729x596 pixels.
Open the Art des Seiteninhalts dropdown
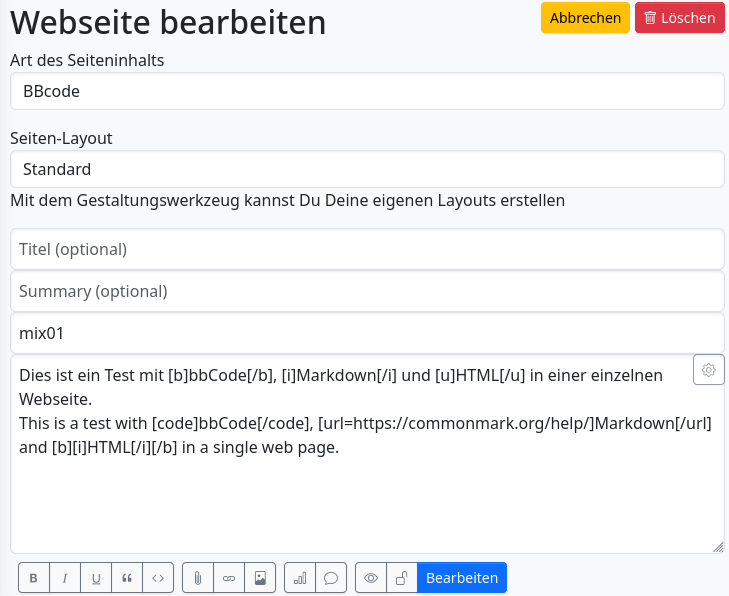[x=367, y=91]
